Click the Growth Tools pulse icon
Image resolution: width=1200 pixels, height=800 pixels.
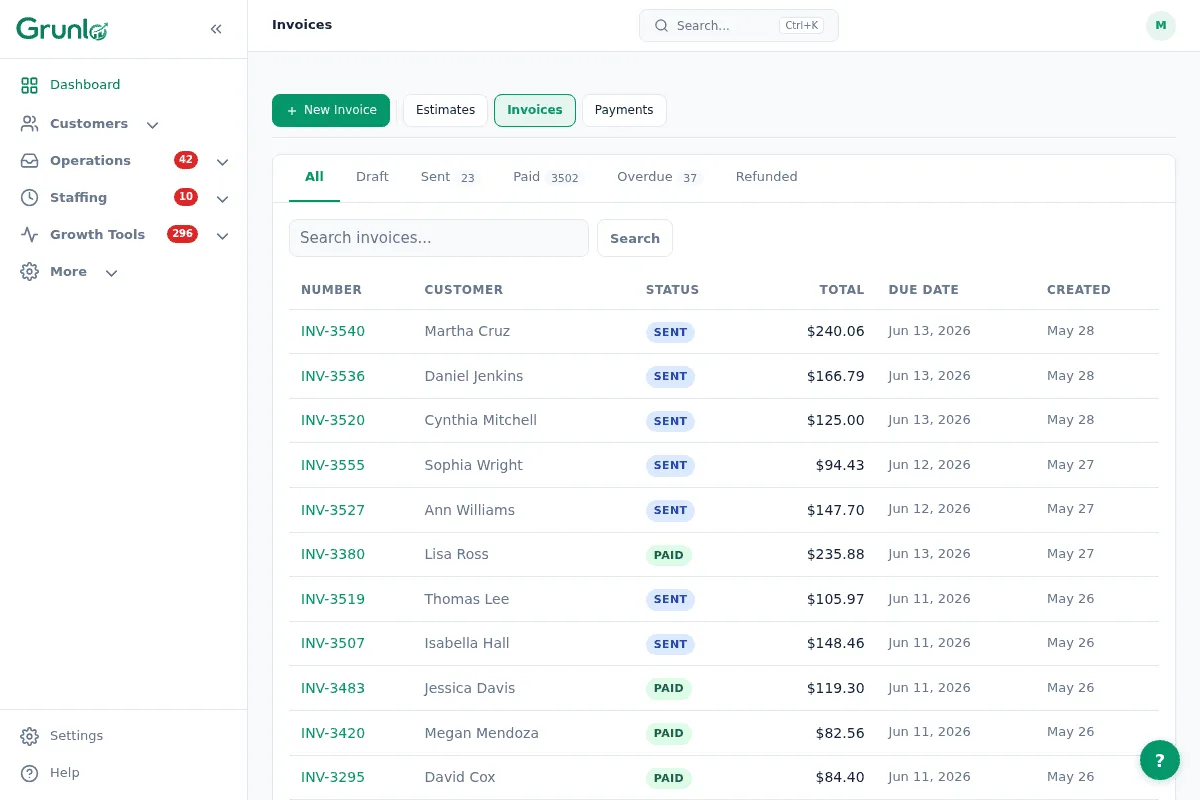point(29,235)
